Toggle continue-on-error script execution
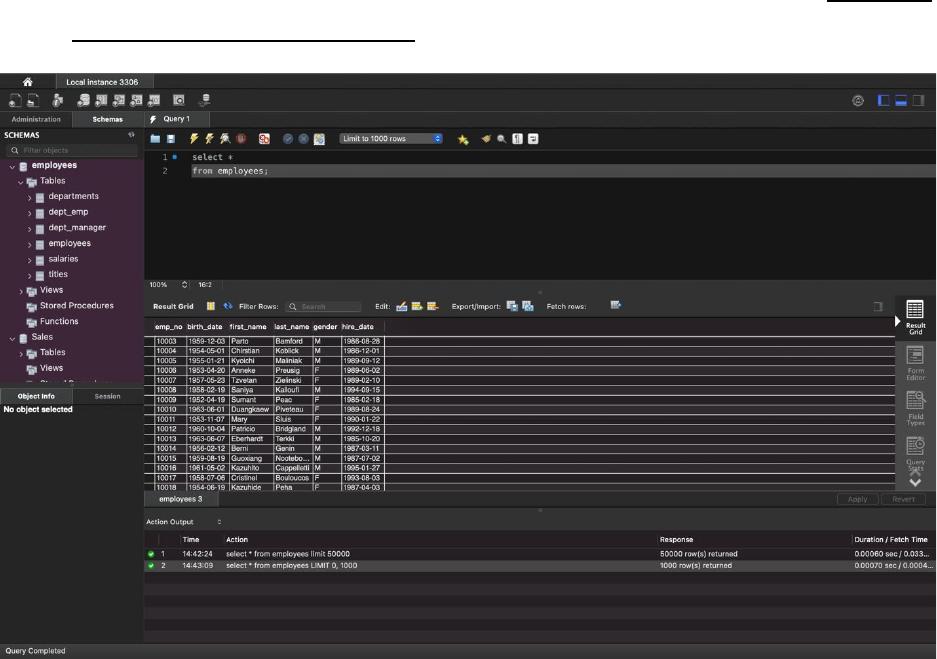 pyautogui.click(x=264, y=139)
